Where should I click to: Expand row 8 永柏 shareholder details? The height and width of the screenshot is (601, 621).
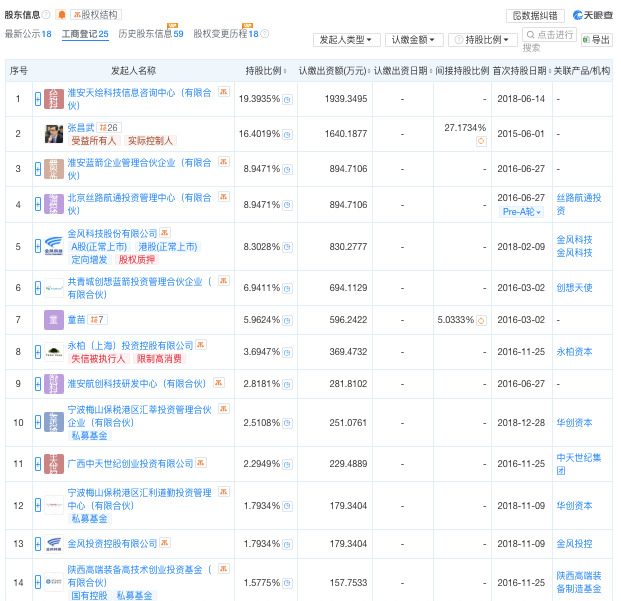[37, 352]
